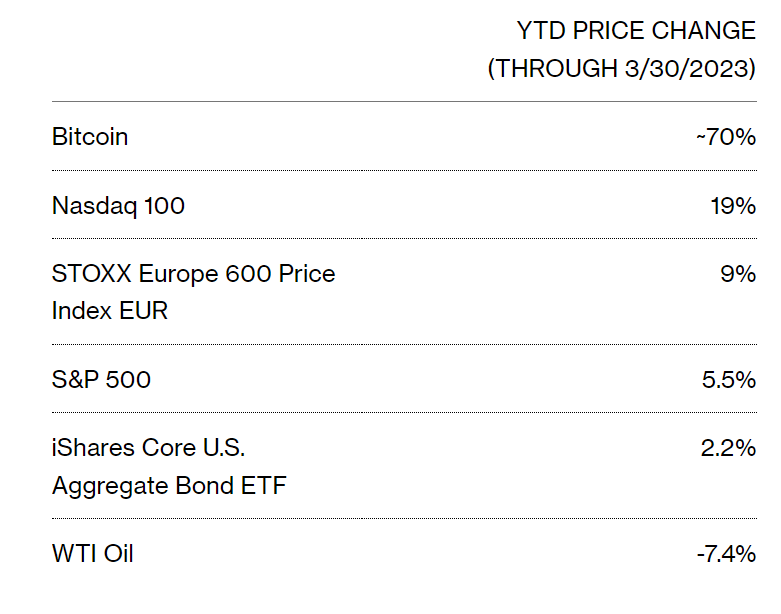Viewport: 781px width, 614px height.
Task: Select the S&P 500 row label
Action: (101, 379)
